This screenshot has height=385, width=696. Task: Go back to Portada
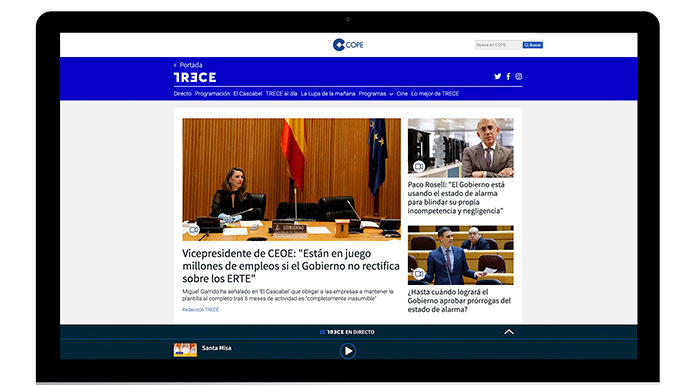[x=188, y=65]
